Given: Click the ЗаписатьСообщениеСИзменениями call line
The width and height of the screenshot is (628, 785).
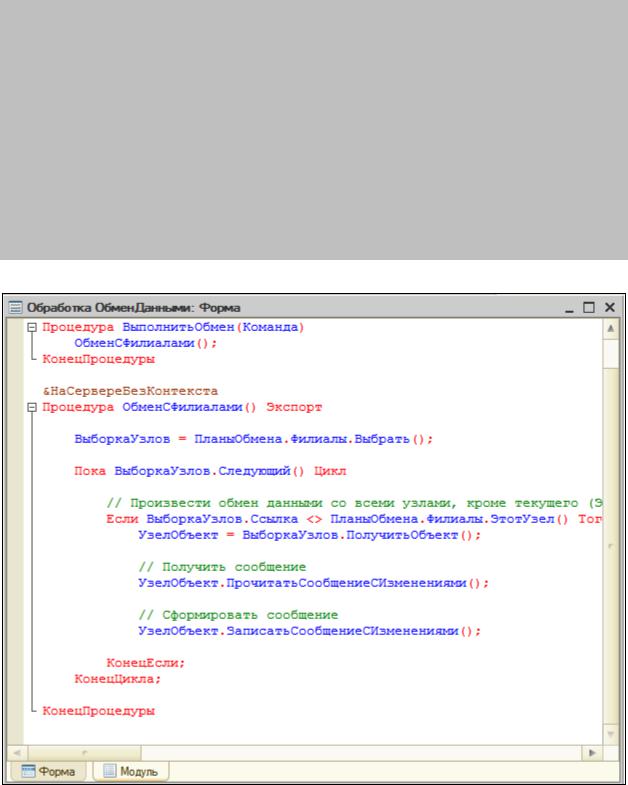Looking at the screenshot, I should click(x=309, y=631).
